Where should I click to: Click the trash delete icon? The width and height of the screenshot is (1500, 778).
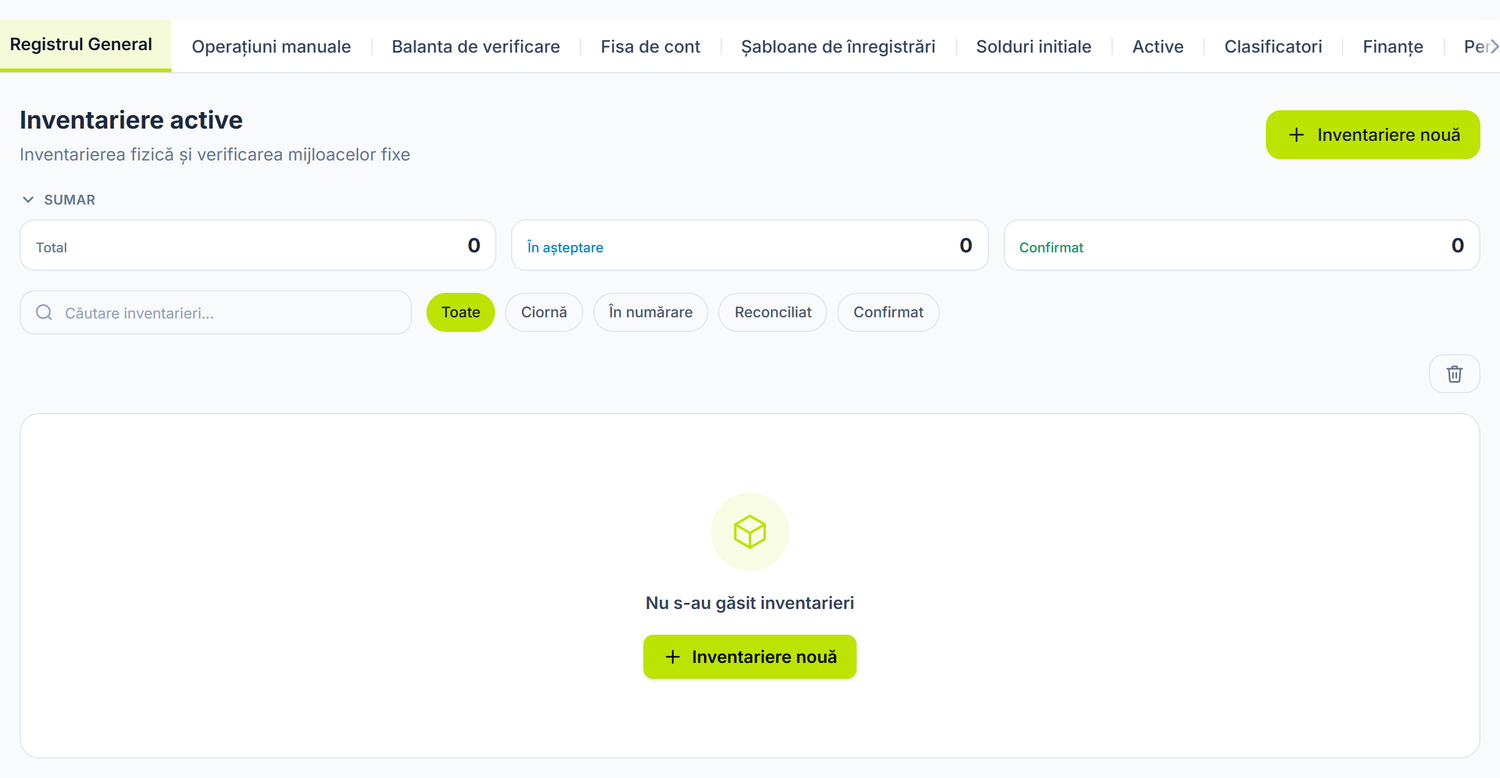tap(1454, 374)
